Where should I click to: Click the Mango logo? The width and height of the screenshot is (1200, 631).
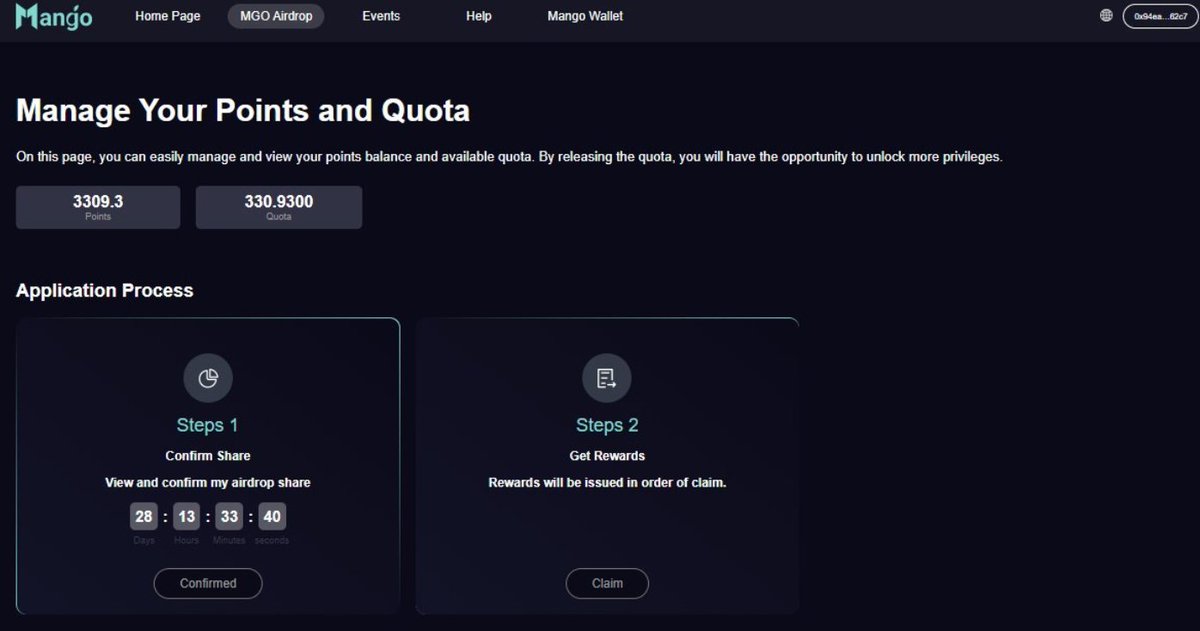coord(54,16)
